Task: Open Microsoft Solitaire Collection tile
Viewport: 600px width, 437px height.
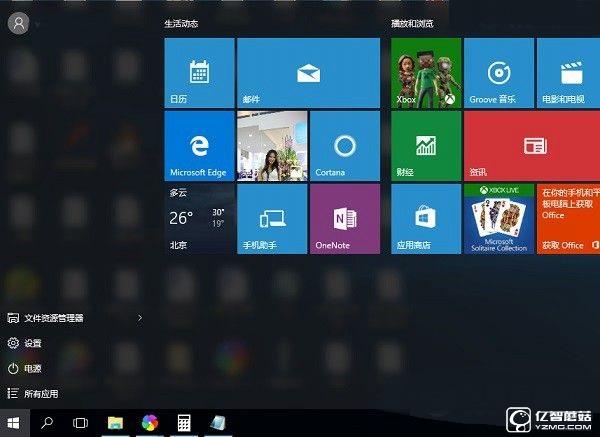Action: (499, 219)
